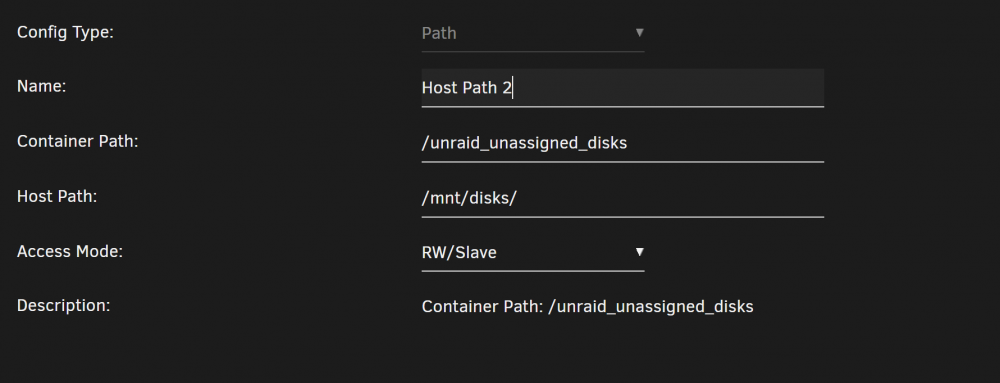The image size is (1000, 383).
Task: Open the Access Mode RW/Slave dropdown
Action: pyautogui.click(x=533, y=252)
